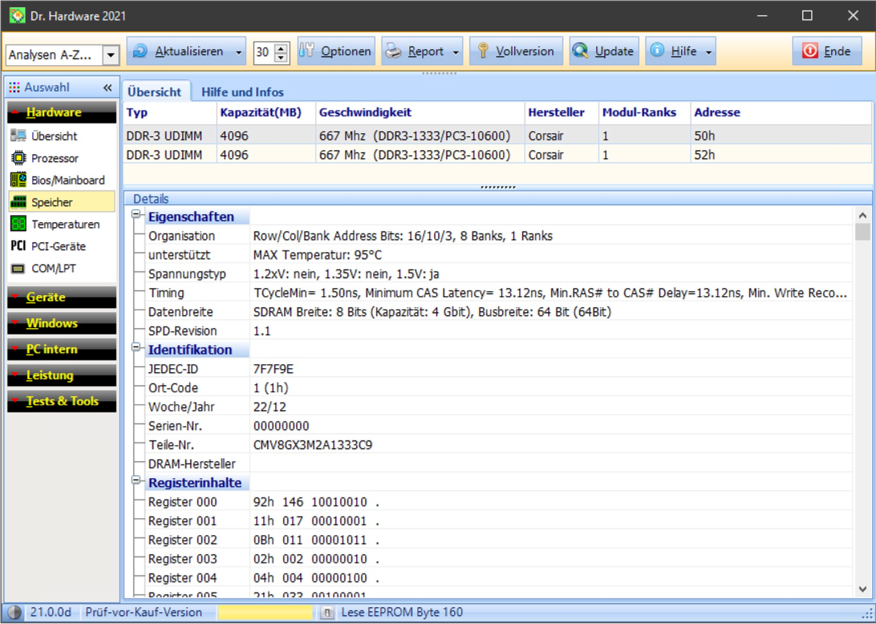Image resolution: width=876 pixels, height=624 pixels.
Task: Click the Übersicht item in sidebar
Action: point(54,136)
